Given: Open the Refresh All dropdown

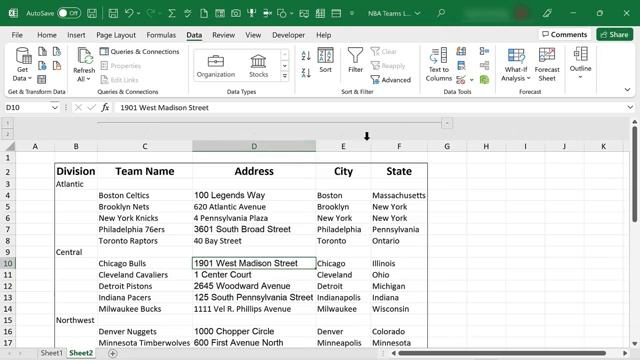Looking at the screenshot, I should pyautogui.click(x=84, y=74).
